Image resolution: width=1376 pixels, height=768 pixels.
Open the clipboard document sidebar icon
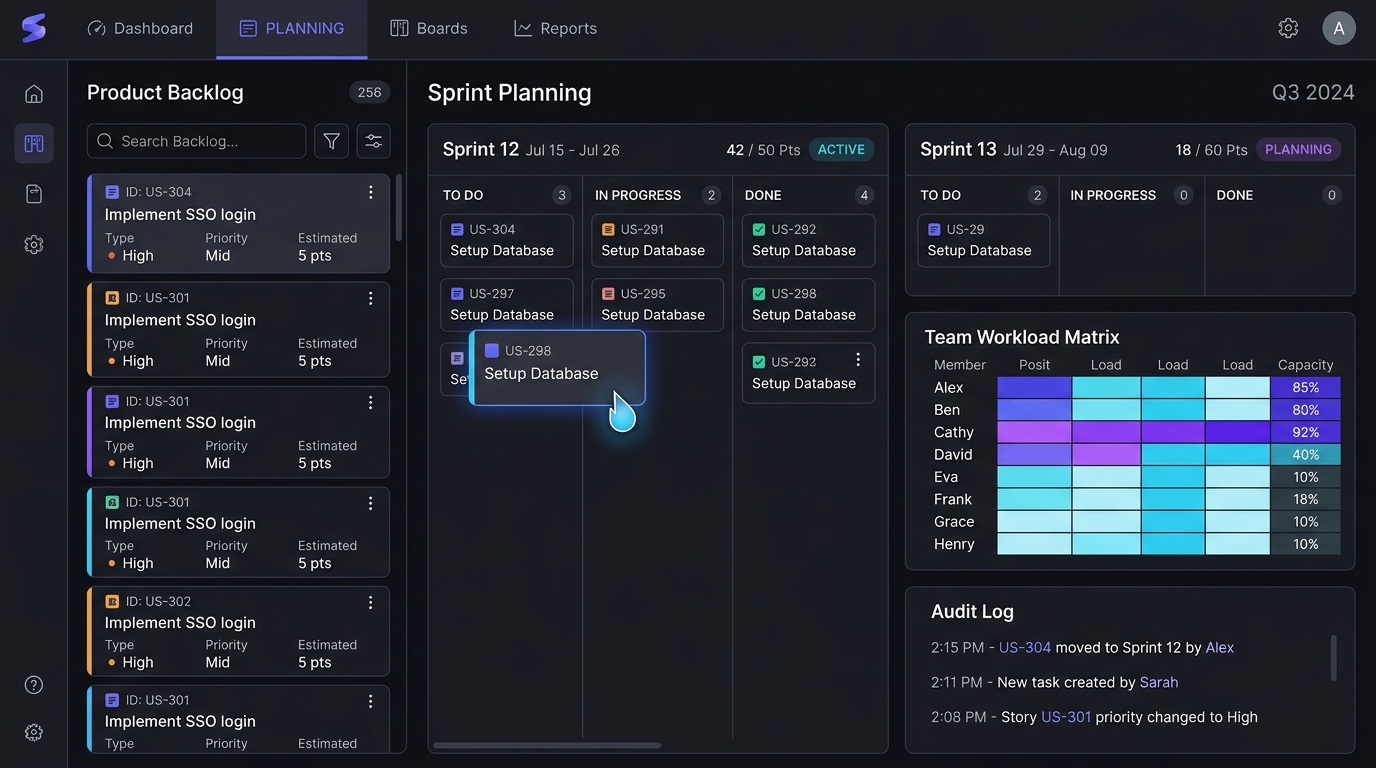(34, 194)
